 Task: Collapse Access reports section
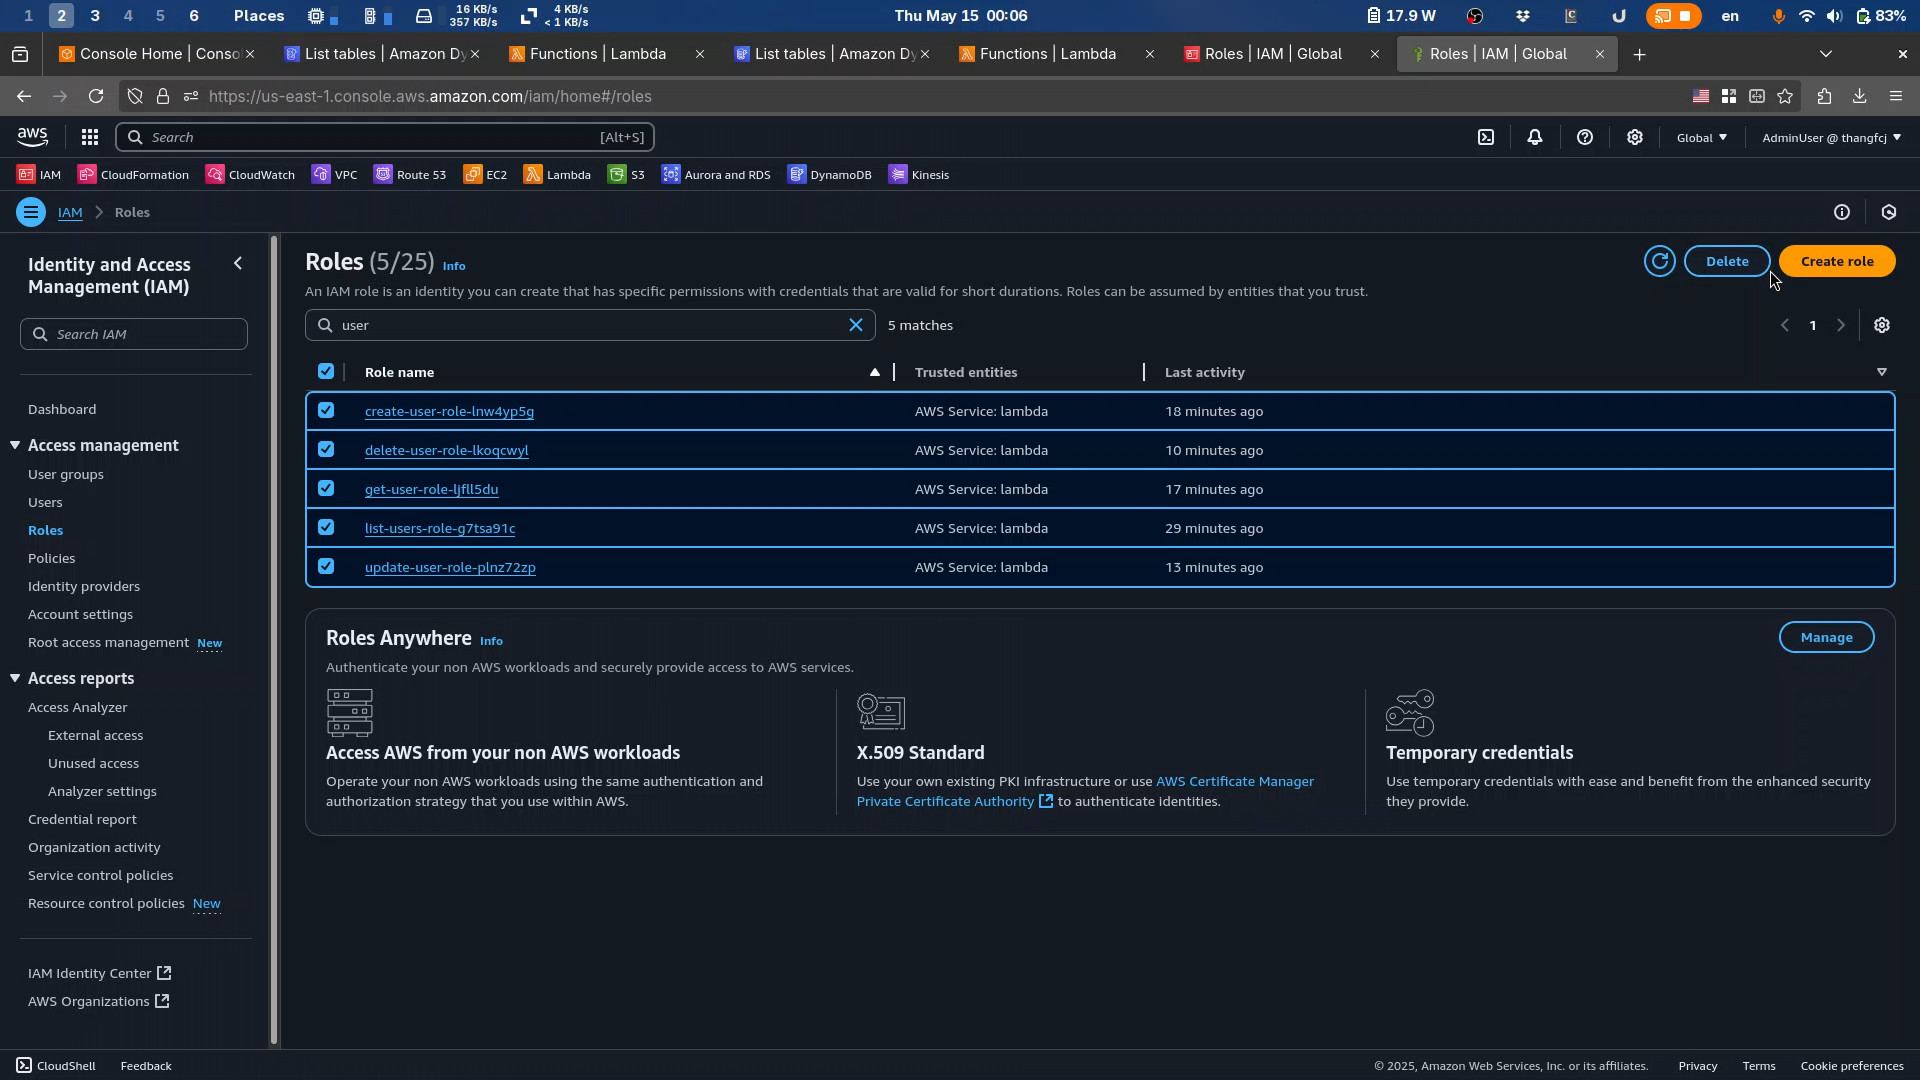click(x=15, y=678)
